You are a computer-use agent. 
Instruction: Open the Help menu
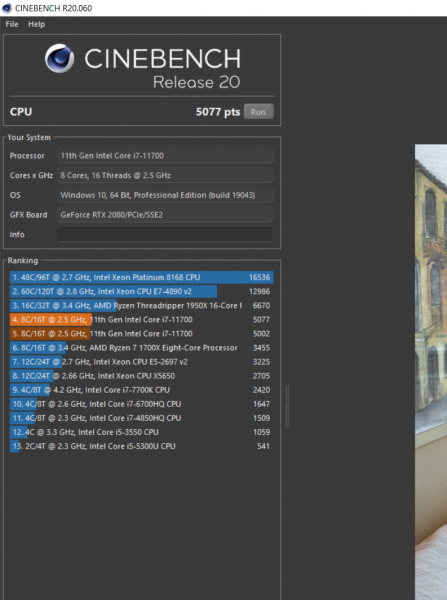pos(36,24)
